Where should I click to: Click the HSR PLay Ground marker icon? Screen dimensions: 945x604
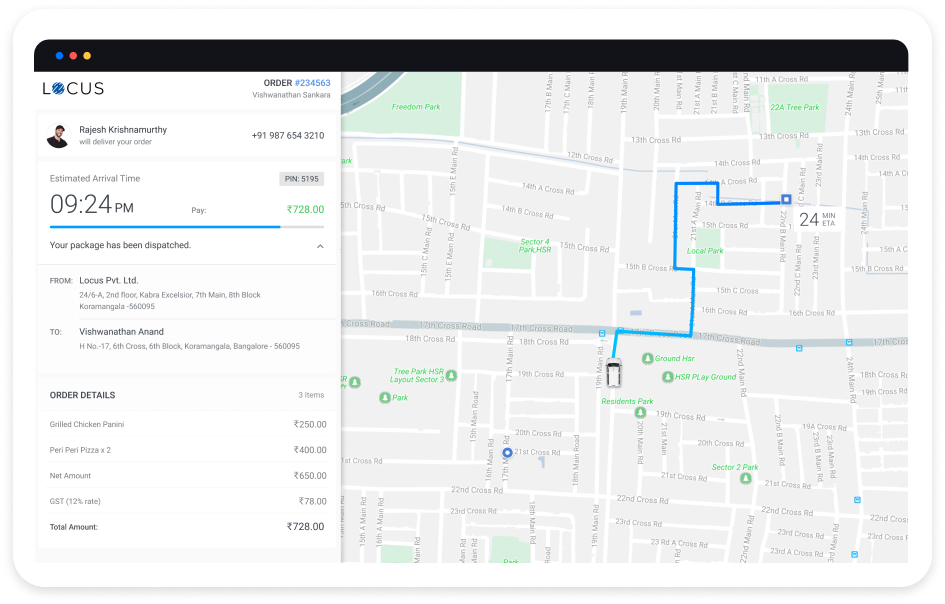click(x=667, y=377)
